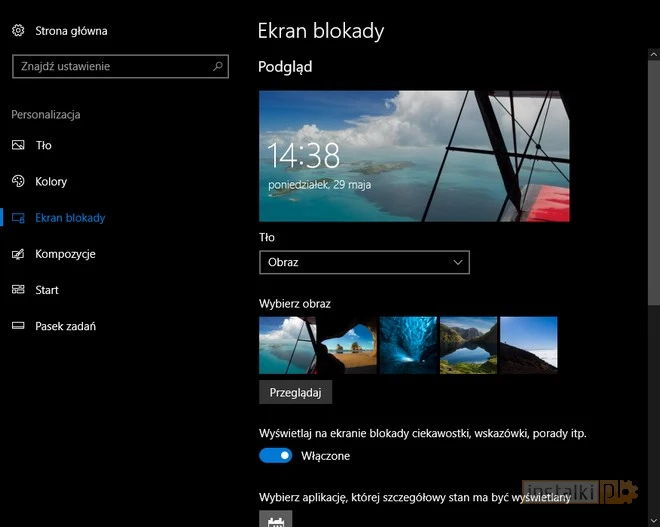This screenshot has width=660, height=527.
Task: Click the calendar app icon at bottom
Action: click(x=275, y=519)
